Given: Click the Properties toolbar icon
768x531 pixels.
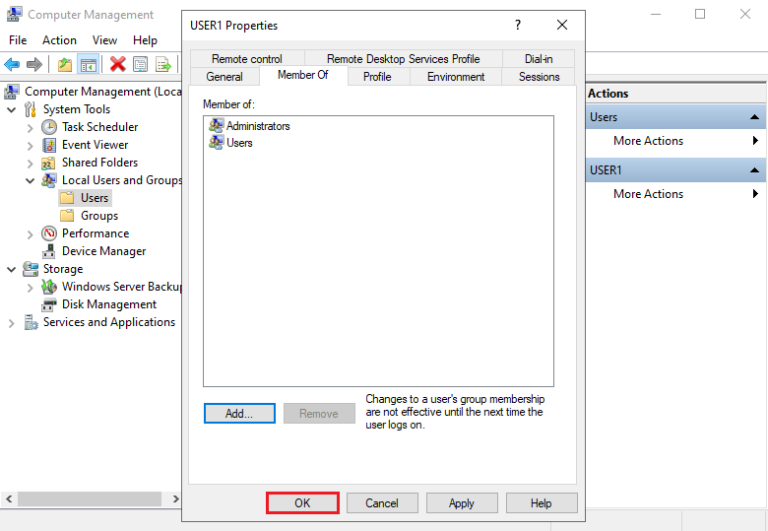Looking at the screenshot, I should (x=140, y=65).
